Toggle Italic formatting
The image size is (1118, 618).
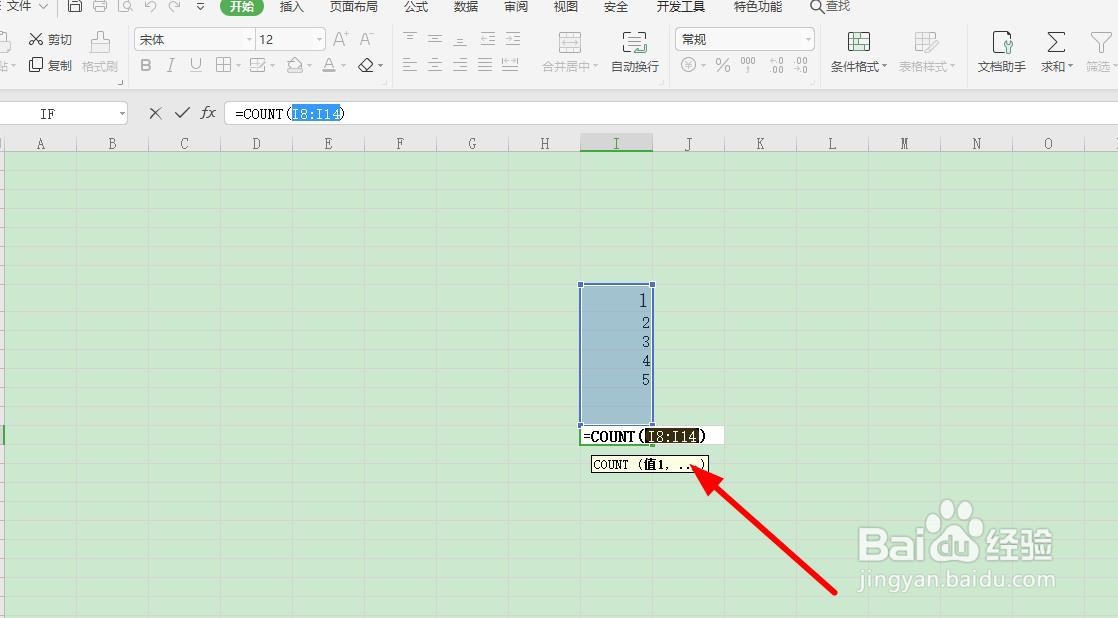170,66
